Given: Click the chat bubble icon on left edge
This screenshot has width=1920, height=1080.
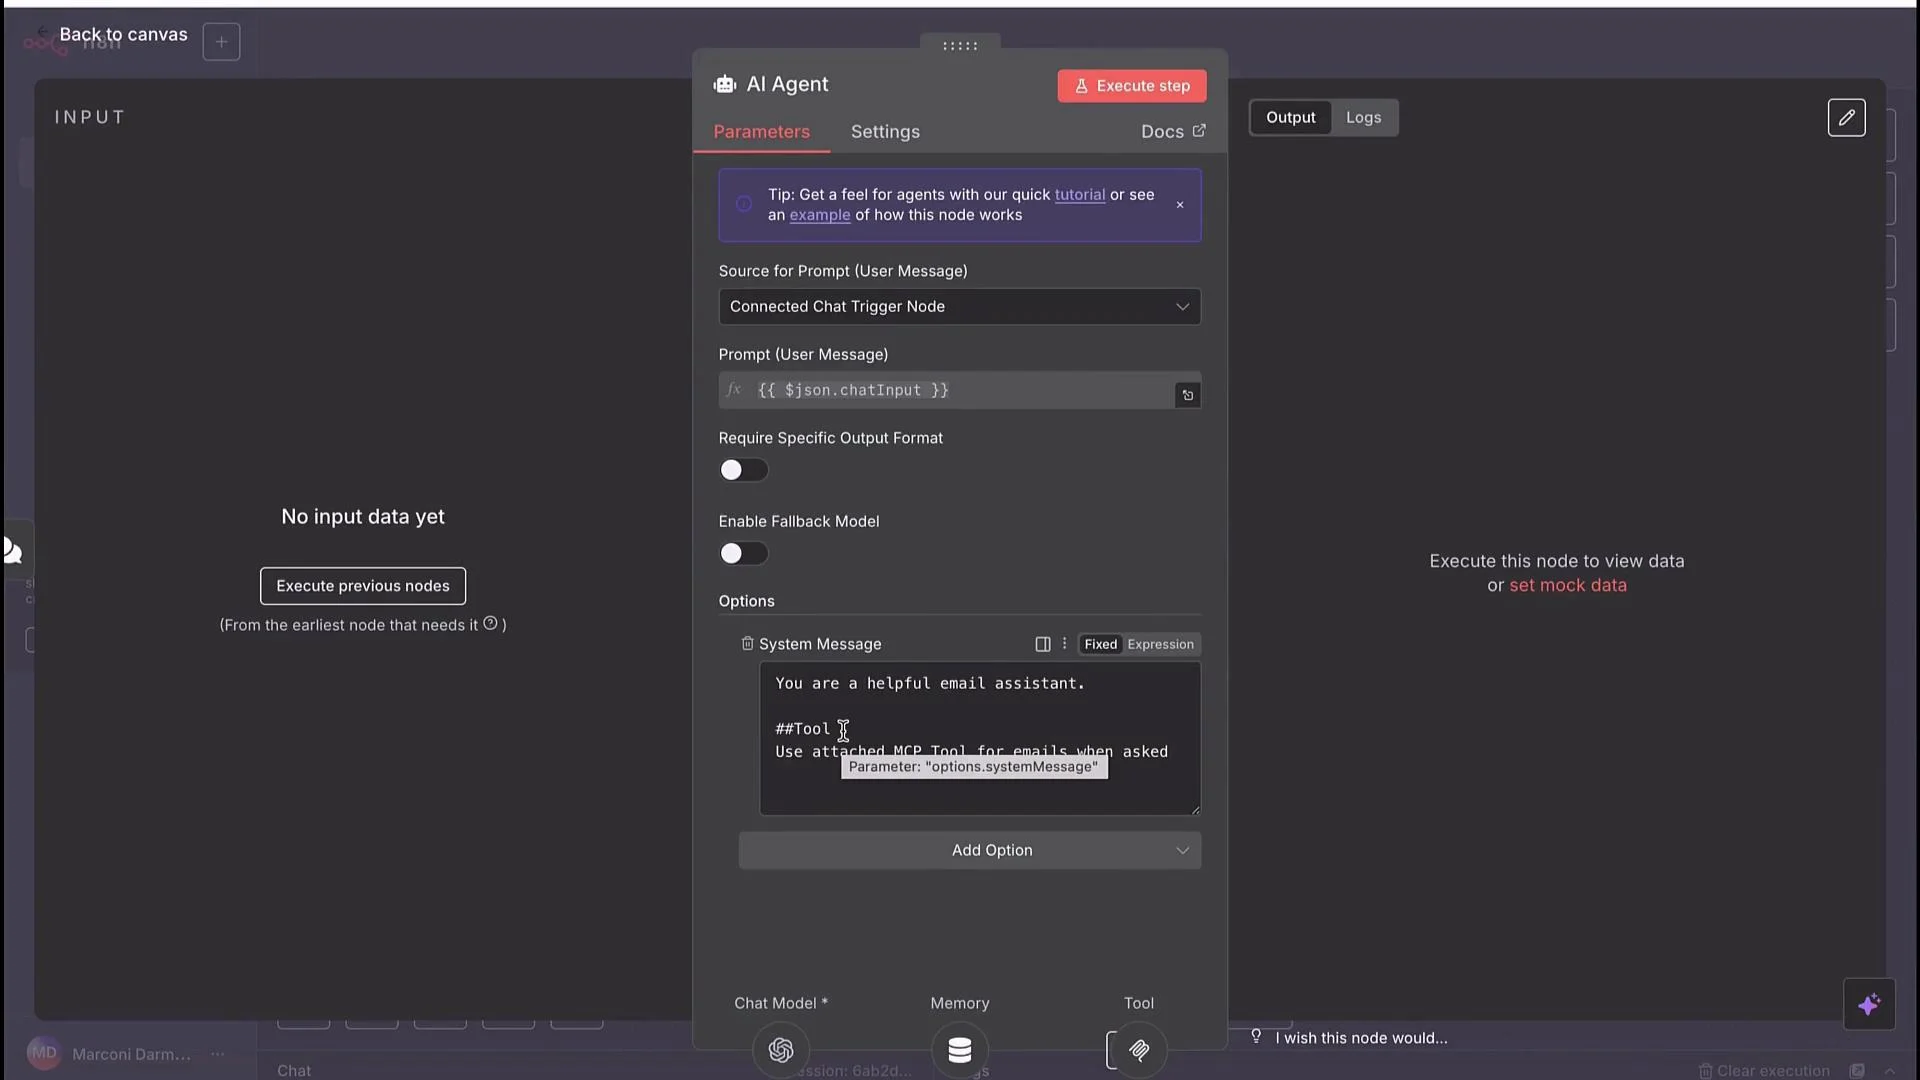Looking at the screenshot, I should (x=12, y=550).
